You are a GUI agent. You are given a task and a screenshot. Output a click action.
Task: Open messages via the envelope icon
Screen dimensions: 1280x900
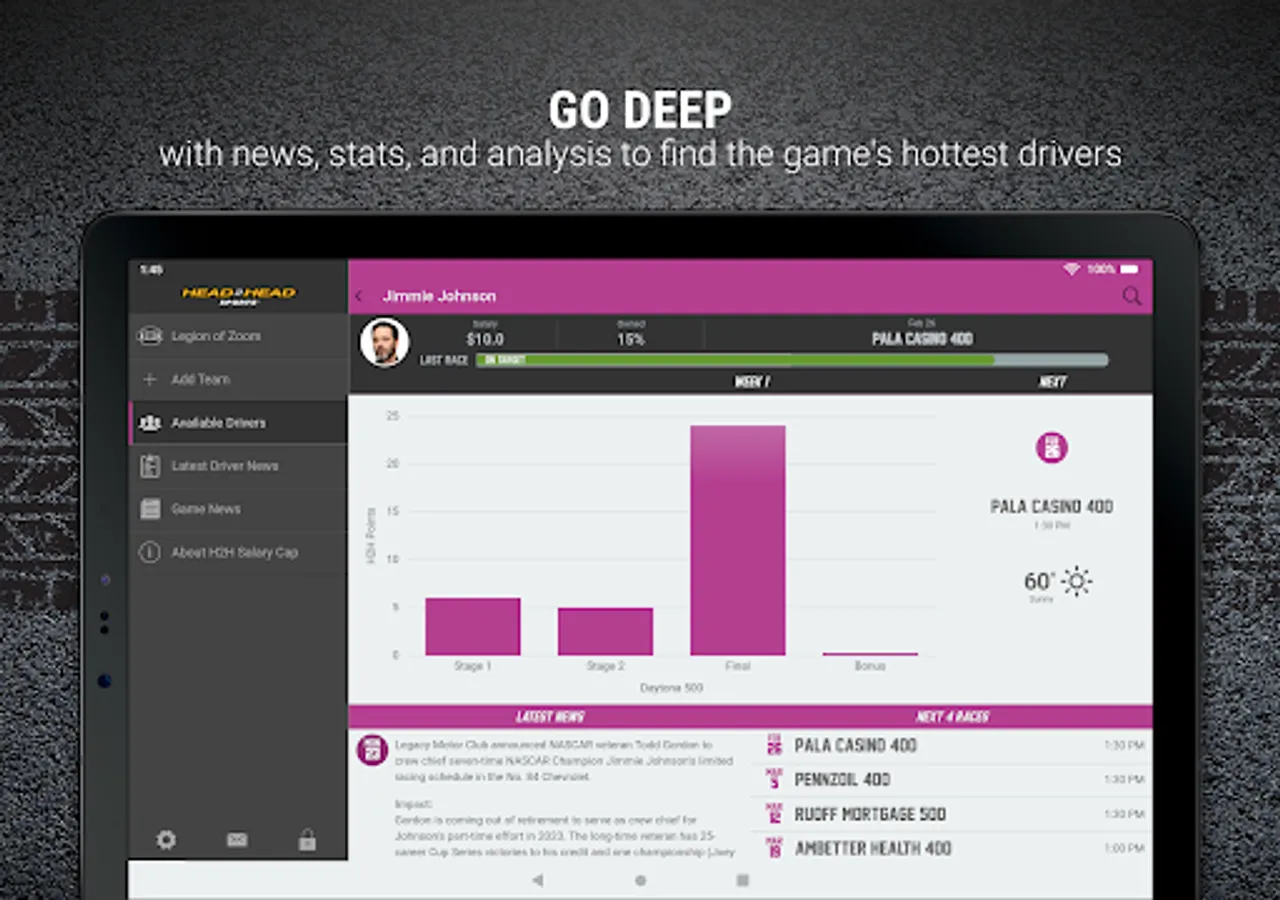[237, 840]
